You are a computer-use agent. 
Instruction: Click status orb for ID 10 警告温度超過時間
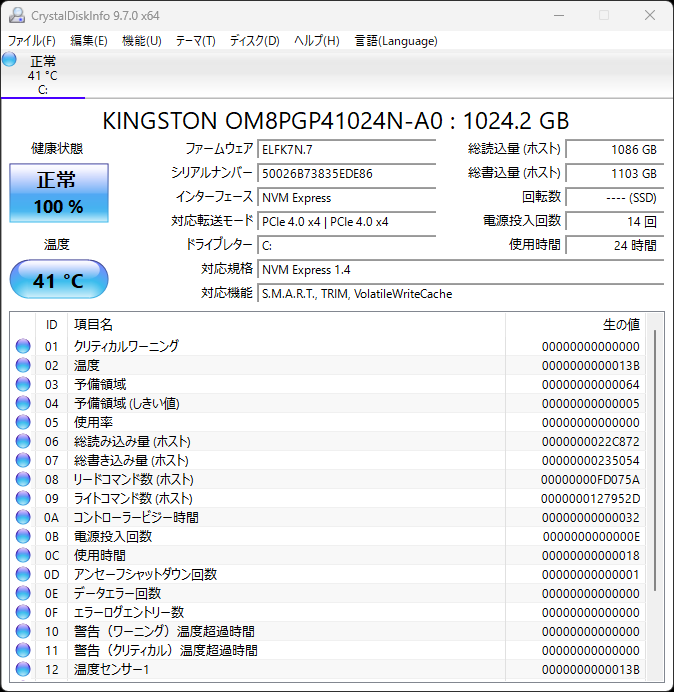pos(23,631)
